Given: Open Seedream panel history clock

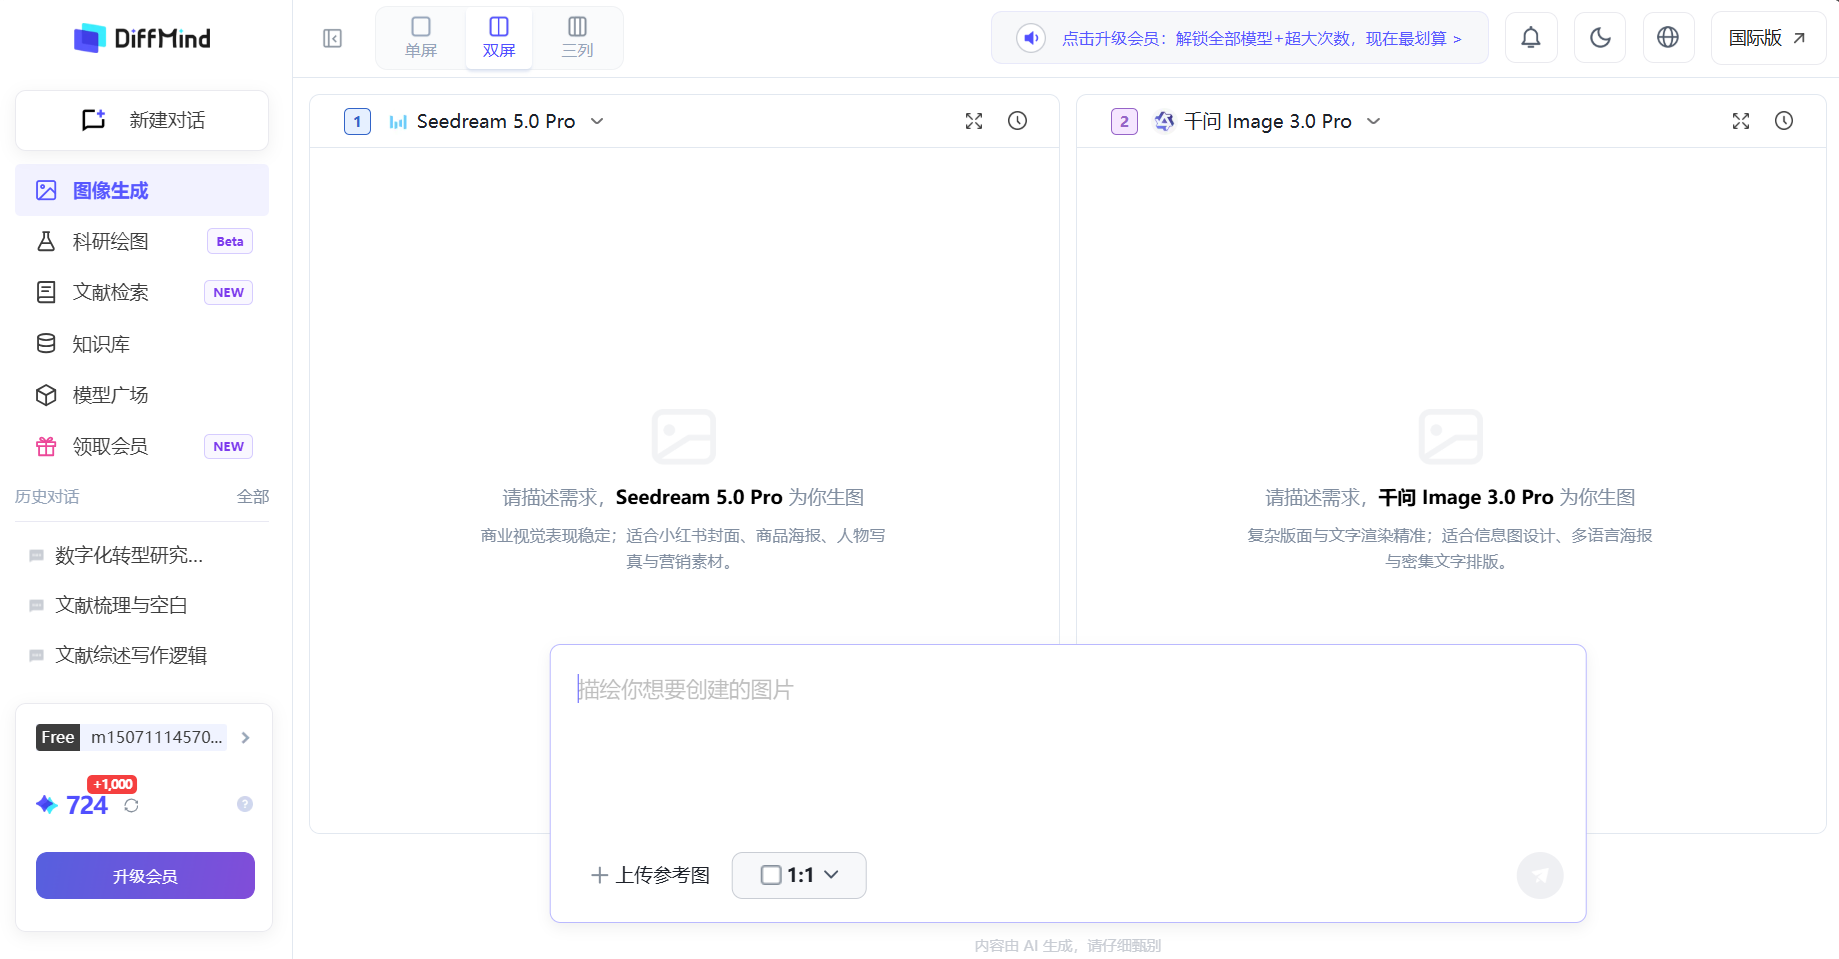Looking at the screenshot, I should pyautogui.click(x=1017, y=121).
